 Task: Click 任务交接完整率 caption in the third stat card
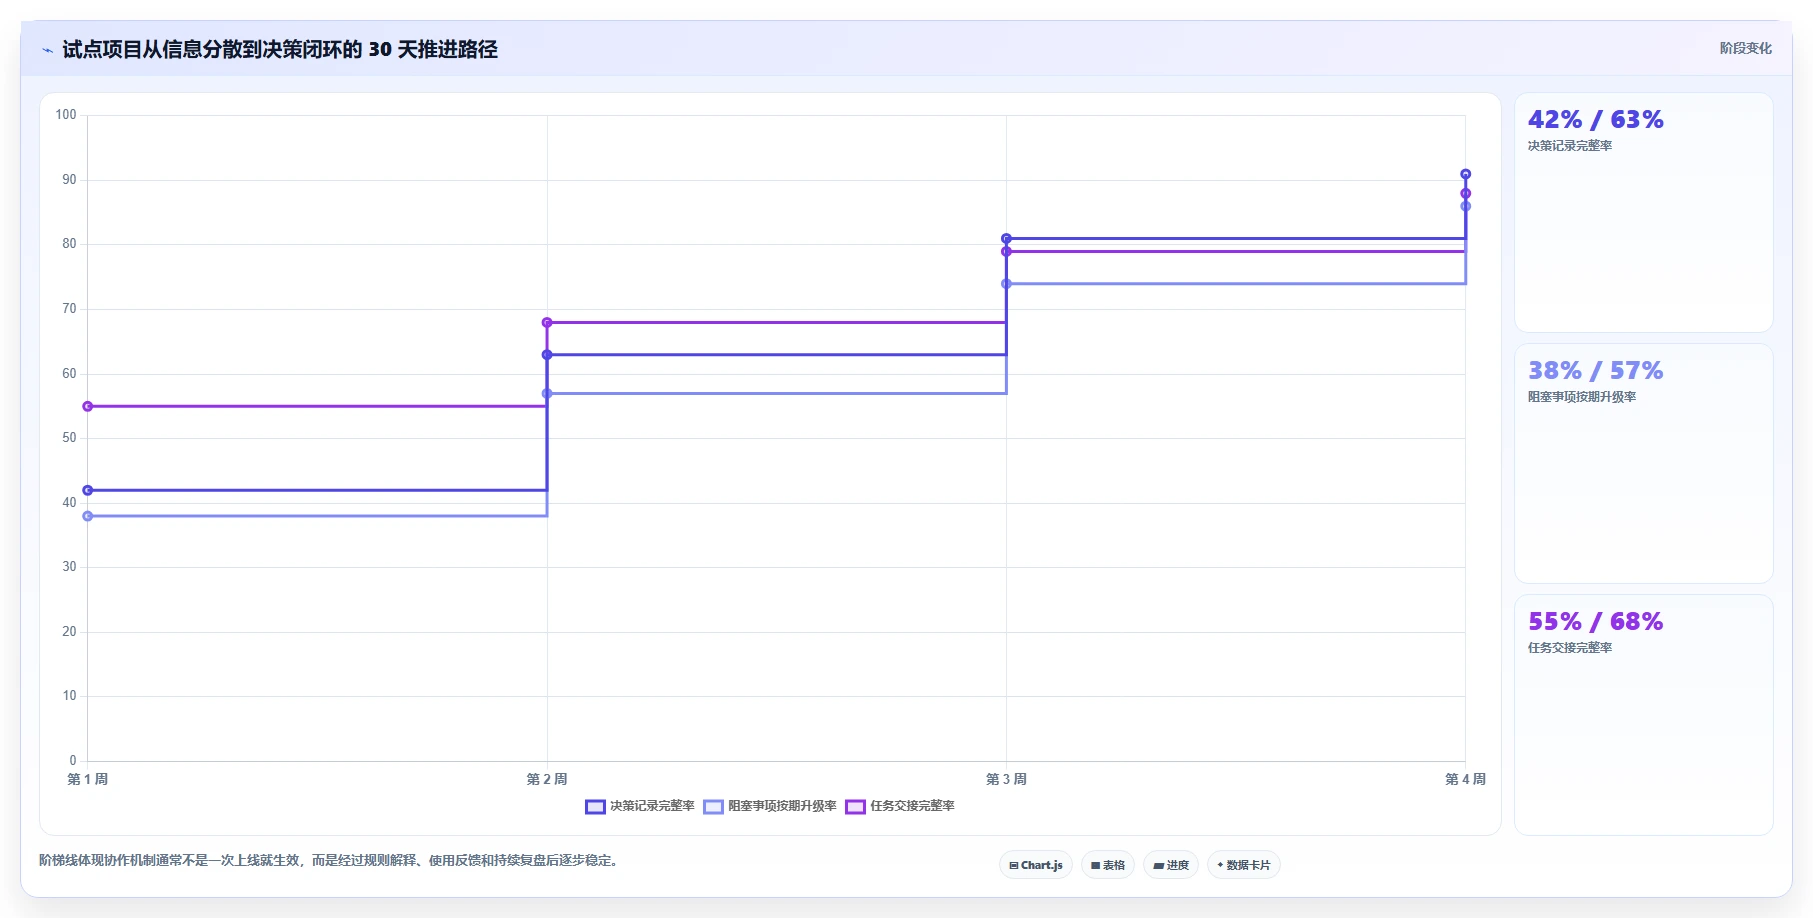(1570, 648)
